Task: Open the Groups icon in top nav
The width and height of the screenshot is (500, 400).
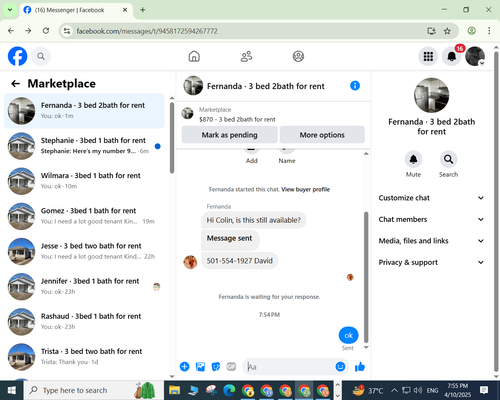Action: (298, 56)
